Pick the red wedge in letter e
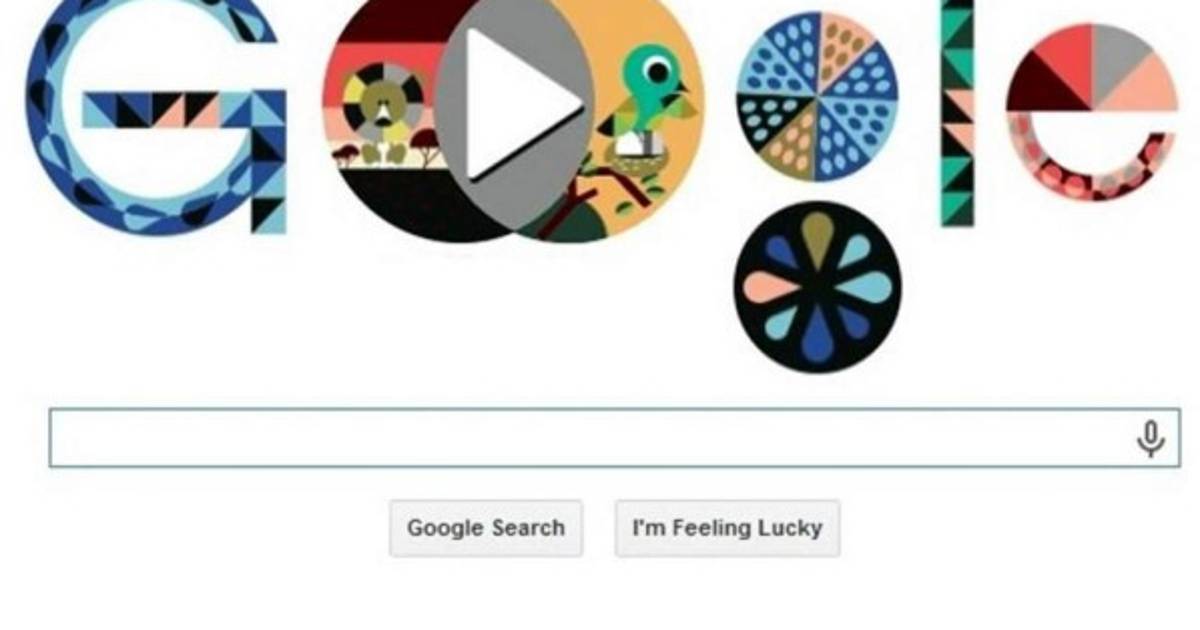The height and width of the screenshot is (630, 1200). [x=1061, y=58]
